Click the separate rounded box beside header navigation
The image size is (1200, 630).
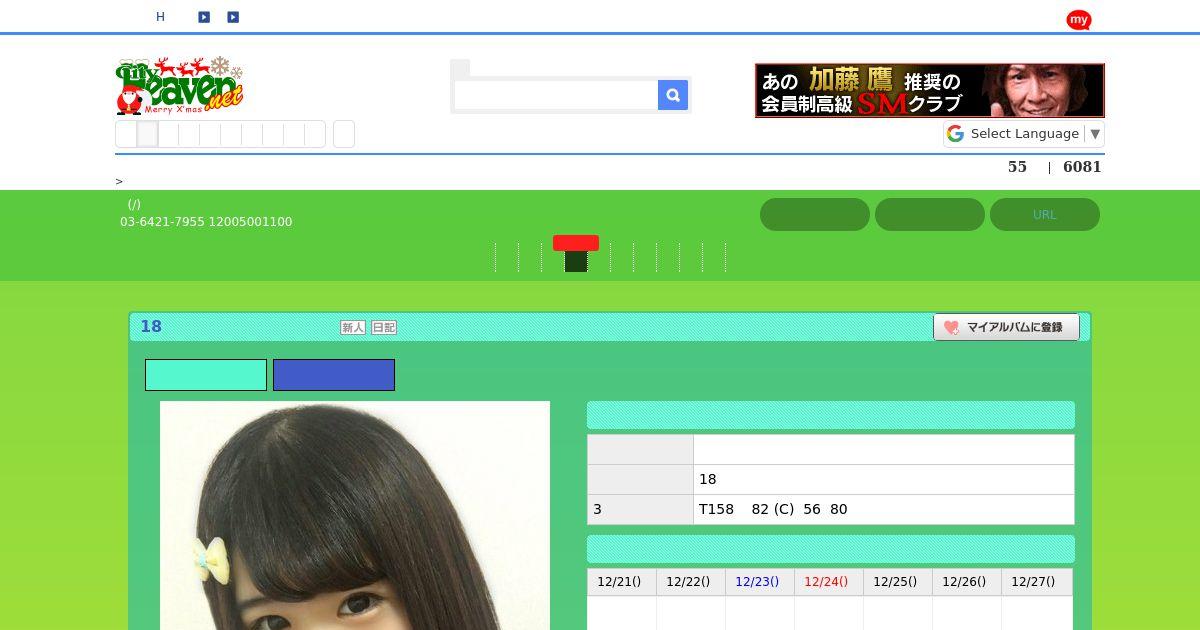[344, 134]
